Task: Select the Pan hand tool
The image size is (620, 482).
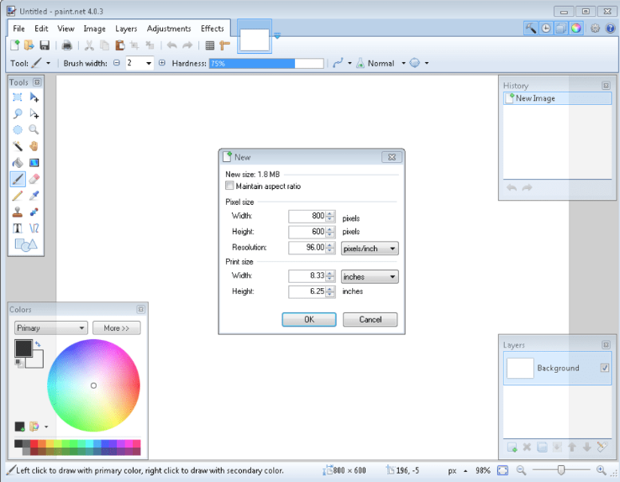Action: (34, 146)
